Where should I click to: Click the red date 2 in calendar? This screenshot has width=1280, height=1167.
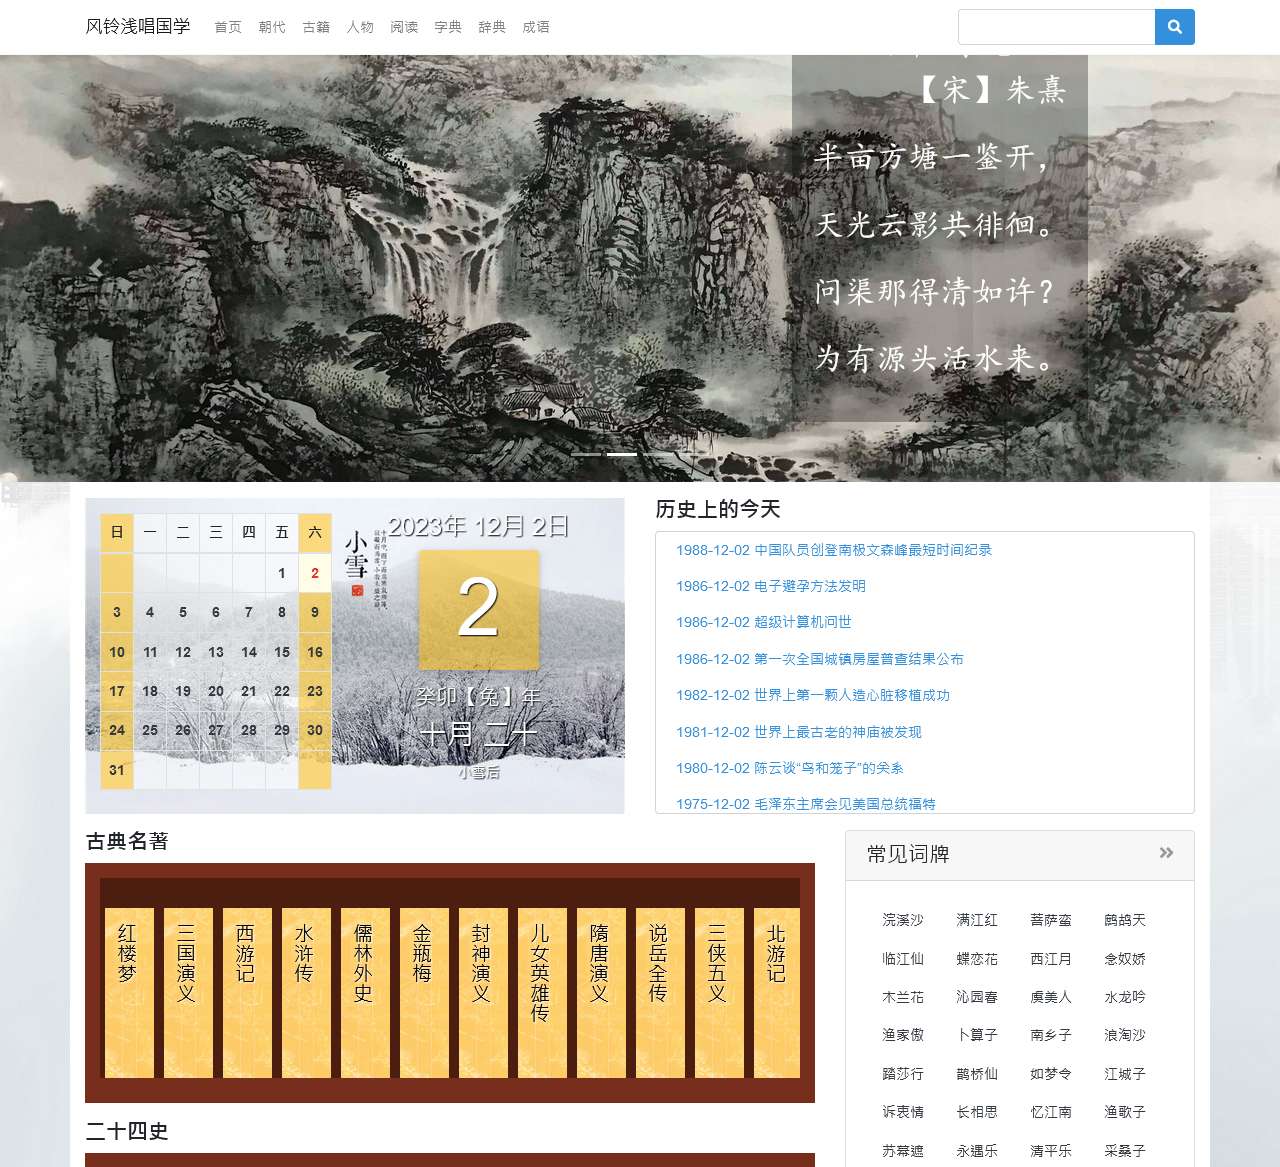tap(315, 573)
